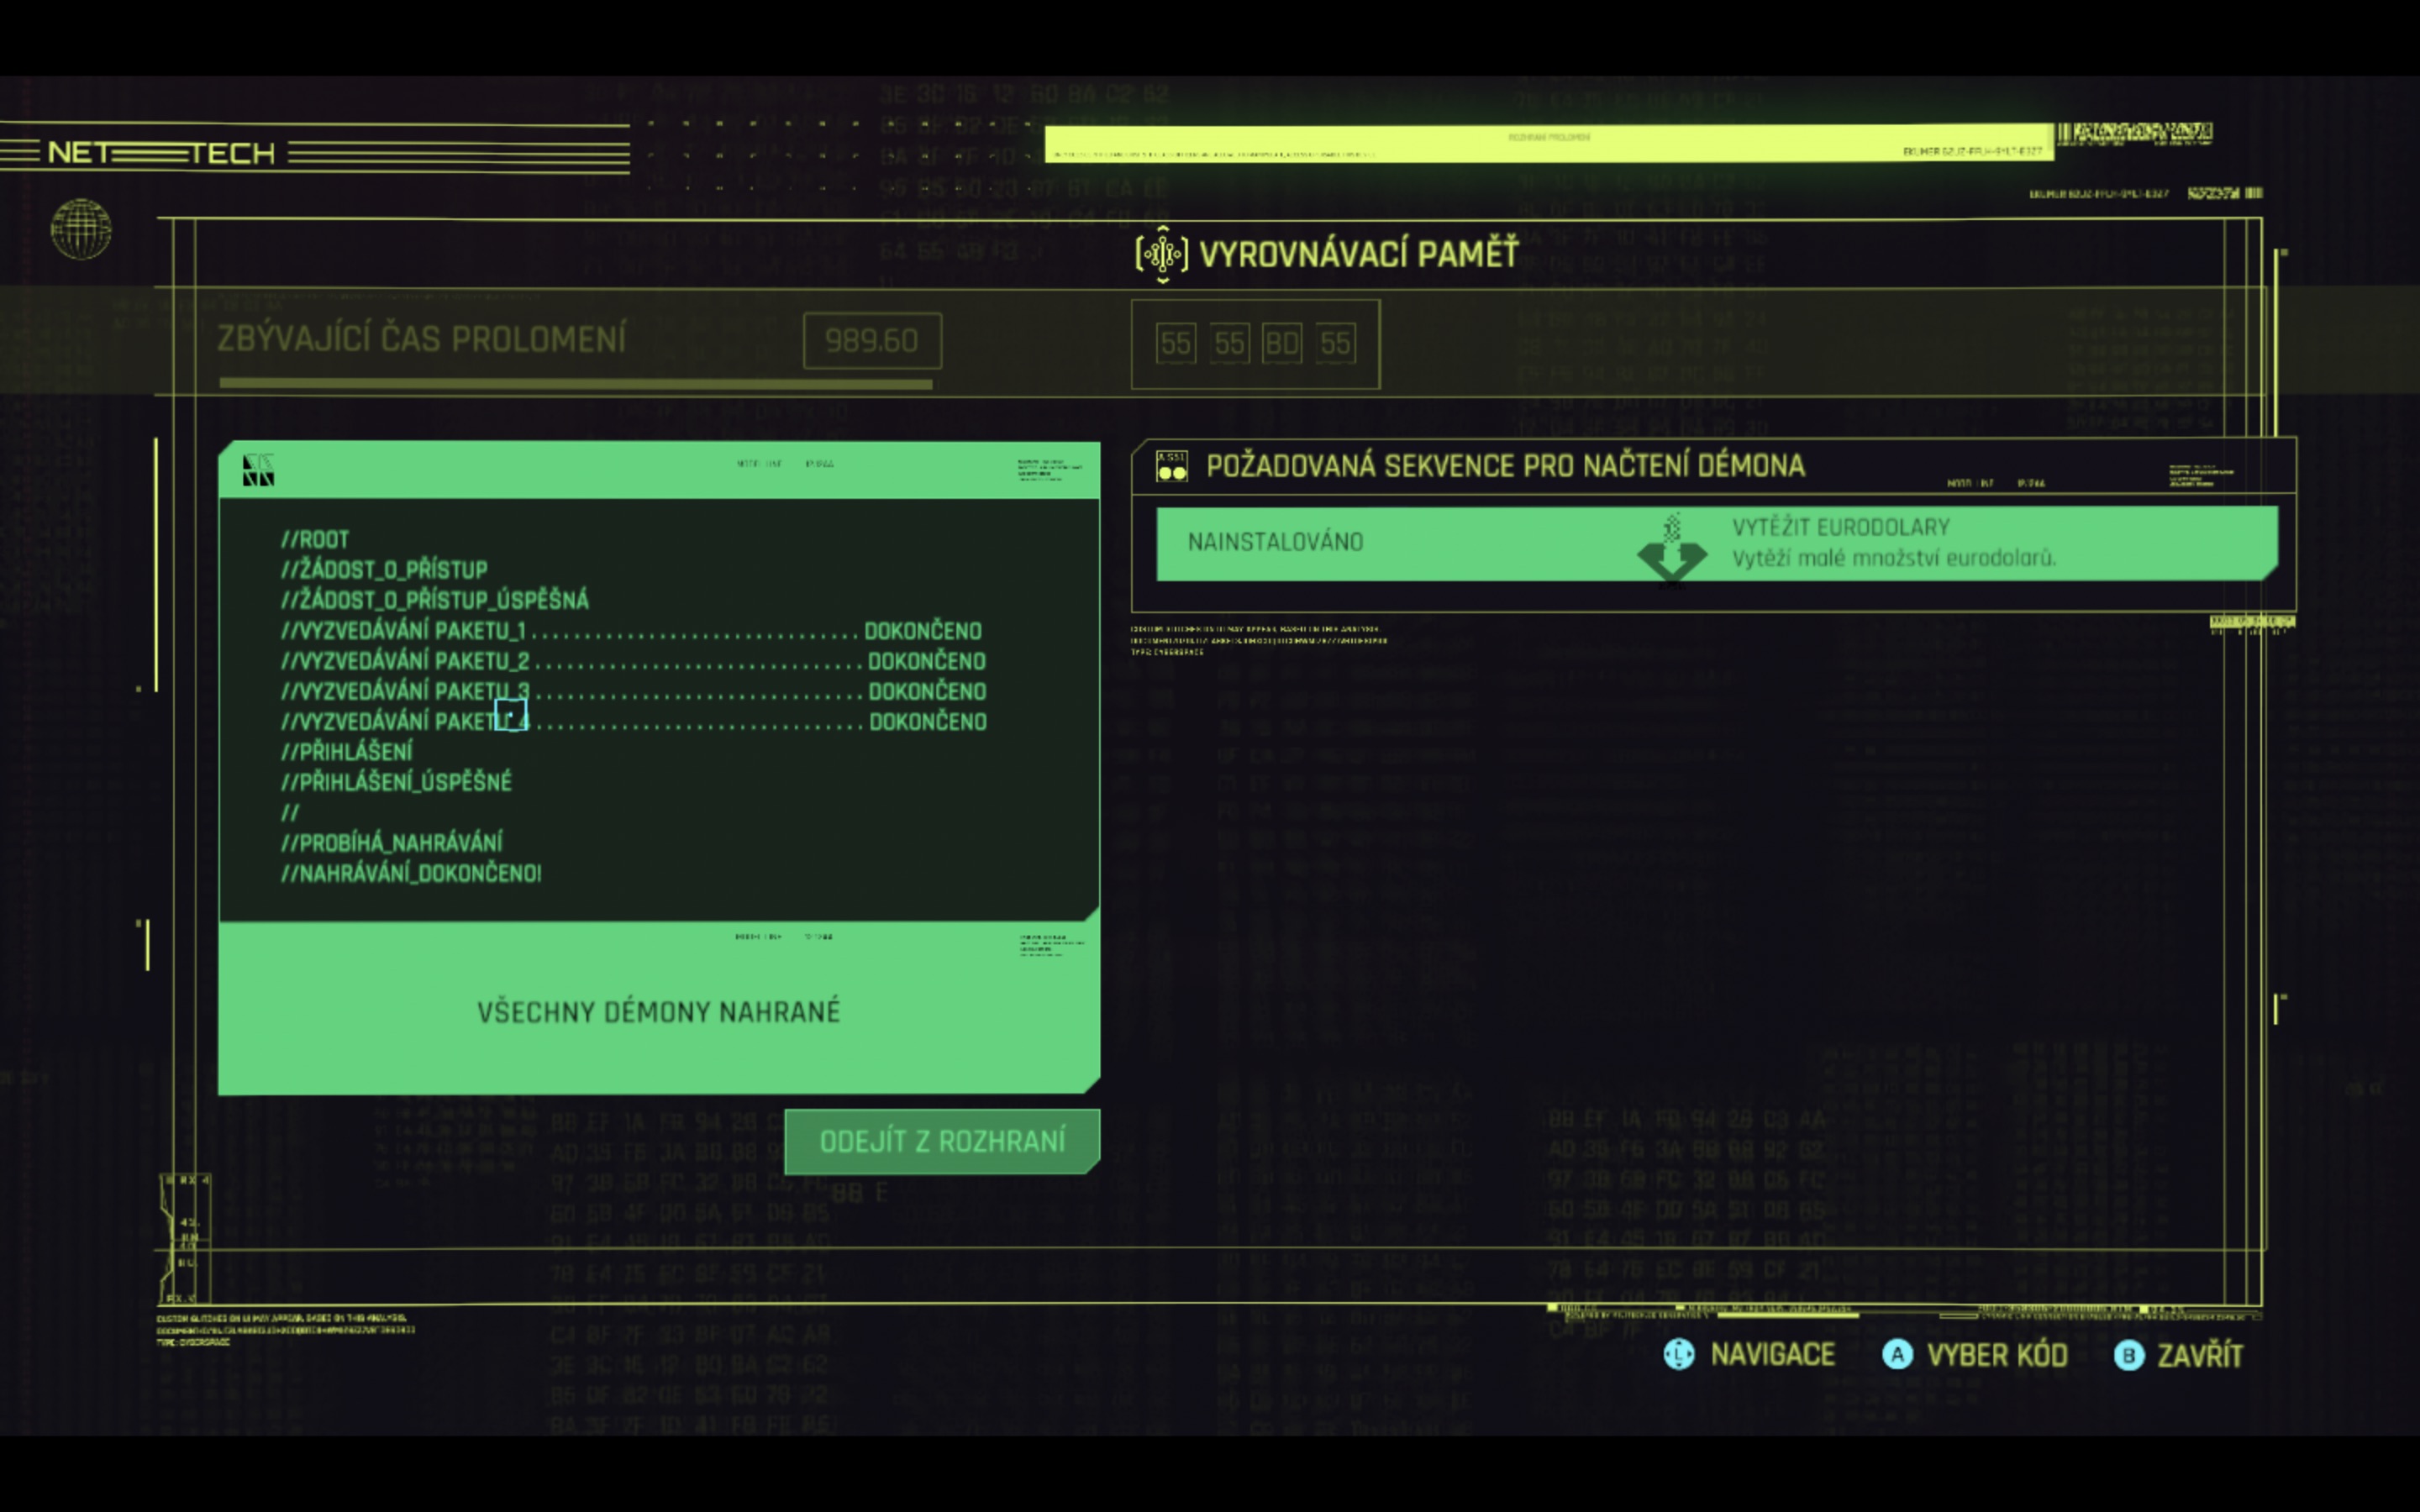2420x1512 pixels.
Task: Click the buffer memory chip icon
Action: coord(1161,254)
